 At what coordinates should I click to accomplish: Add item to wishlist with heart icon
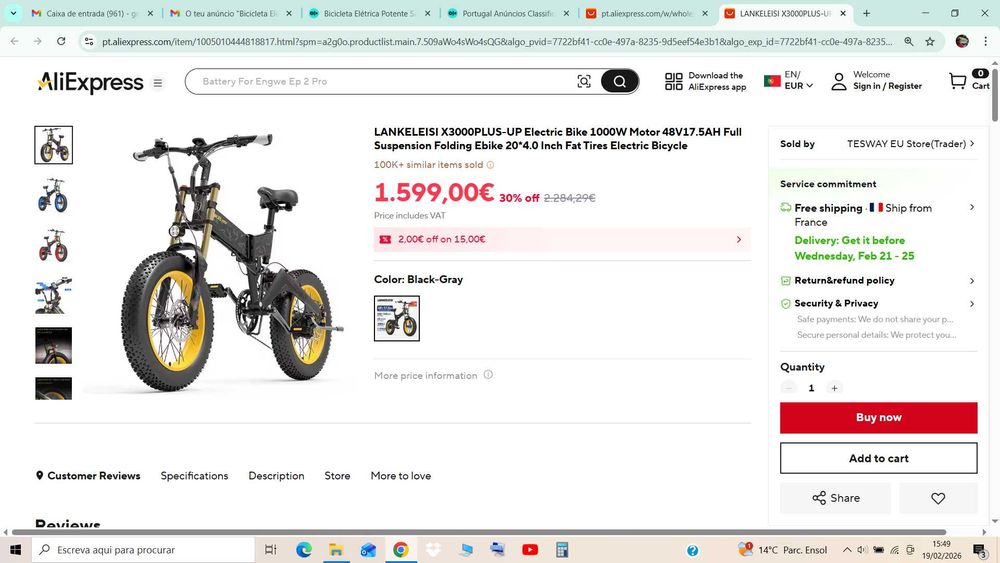[x=938, y=498]
